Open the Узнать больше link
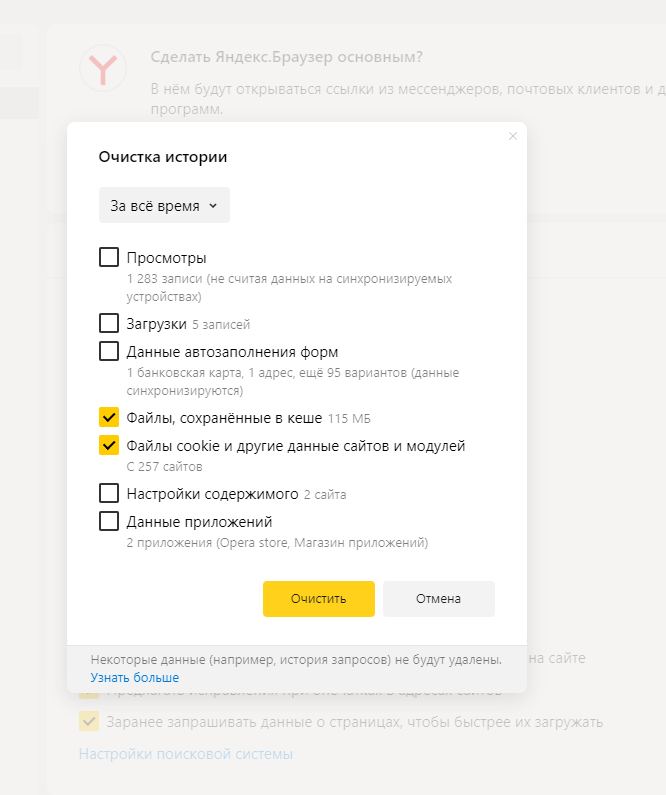The height and width of the screenshot is (795, 666). pyautogui.click(x=135, y=677)
